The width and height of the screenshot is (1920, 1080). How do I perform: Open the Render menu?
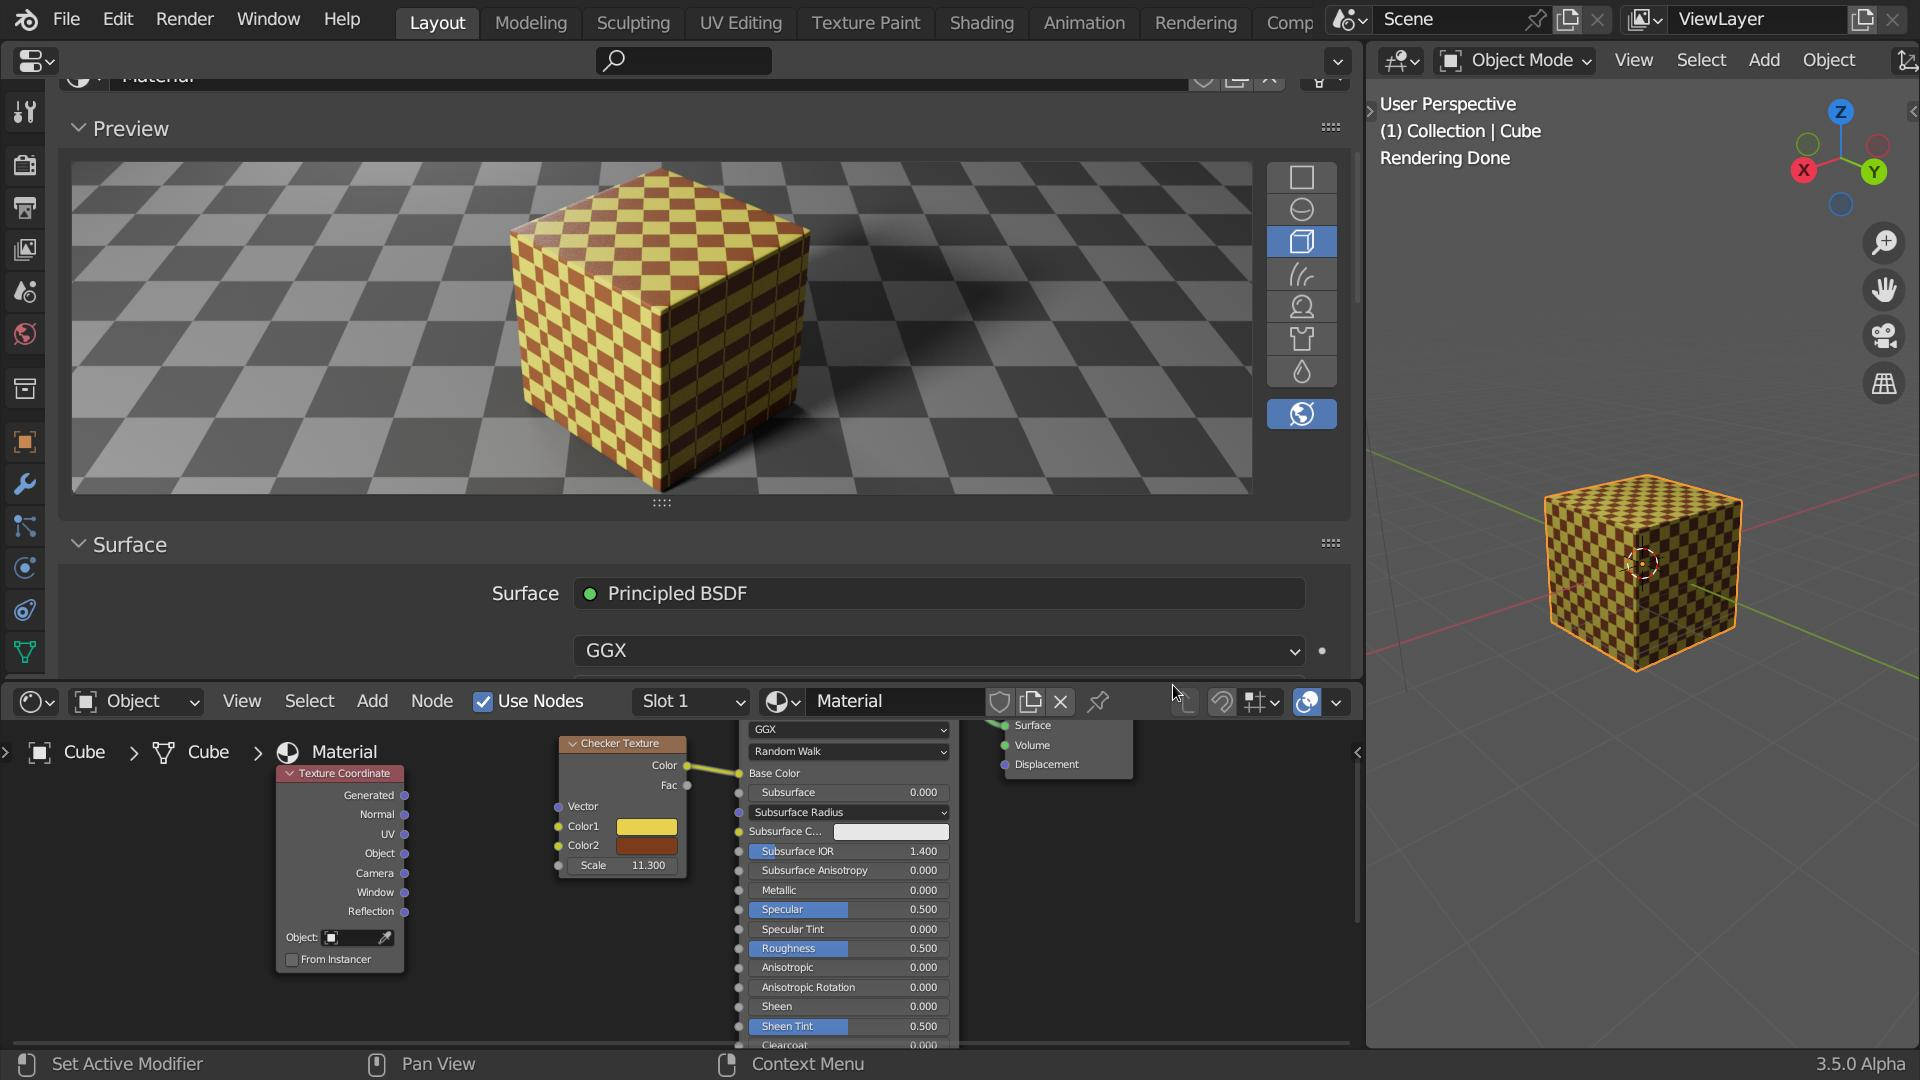pos(184,20)
